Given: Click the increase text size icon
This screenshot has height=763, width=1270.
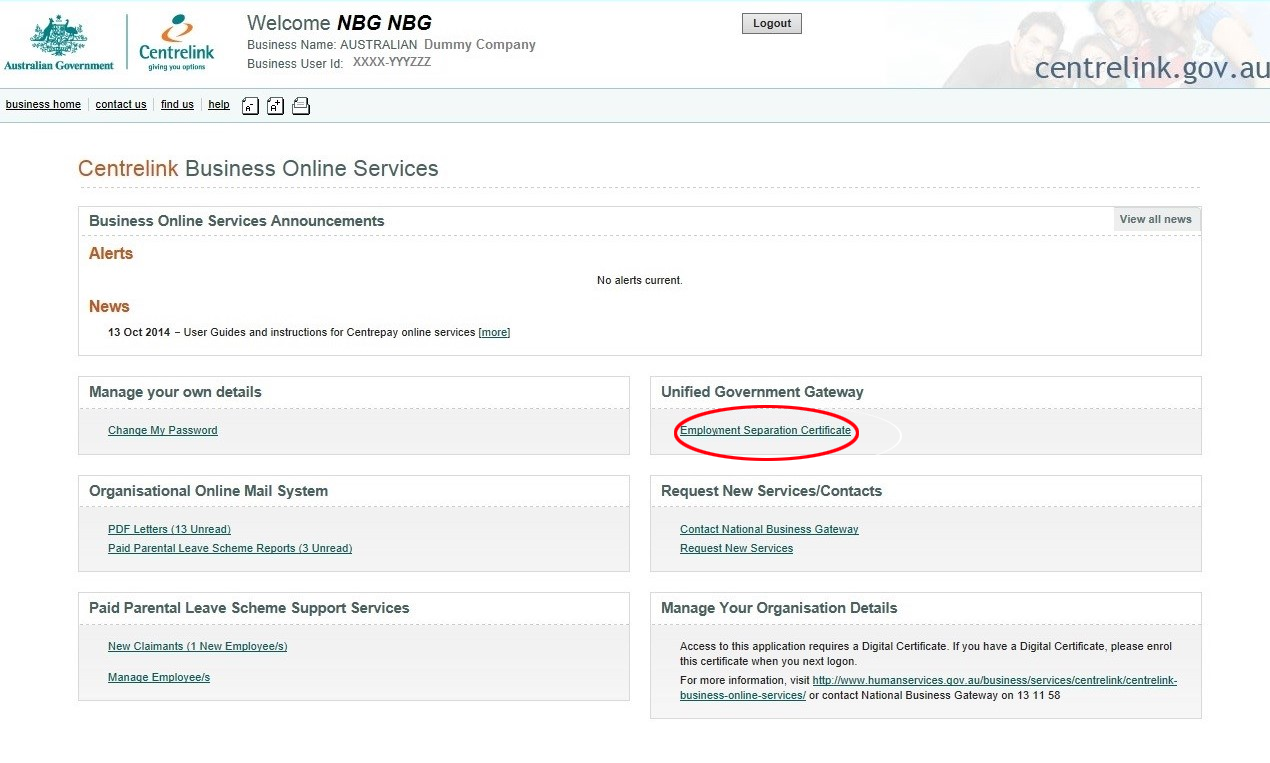Looking at the screenshot, I should (275, 105).
